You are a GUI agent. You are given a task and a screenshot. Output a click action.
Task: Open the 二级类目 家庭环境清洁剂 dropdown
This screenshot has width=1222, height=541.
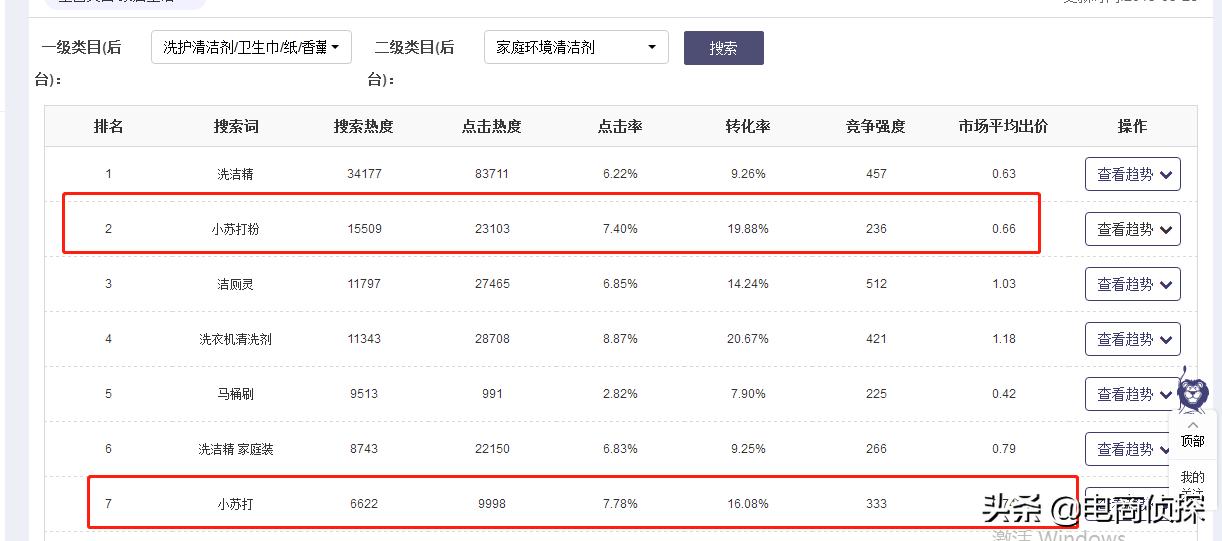click(576, 47)
